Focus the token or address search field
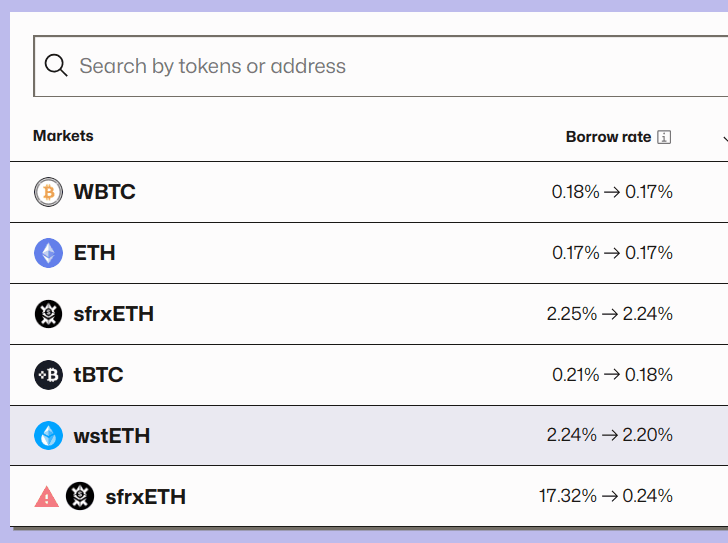The width and height of the screenshot is (728, 543). [380, 66]
